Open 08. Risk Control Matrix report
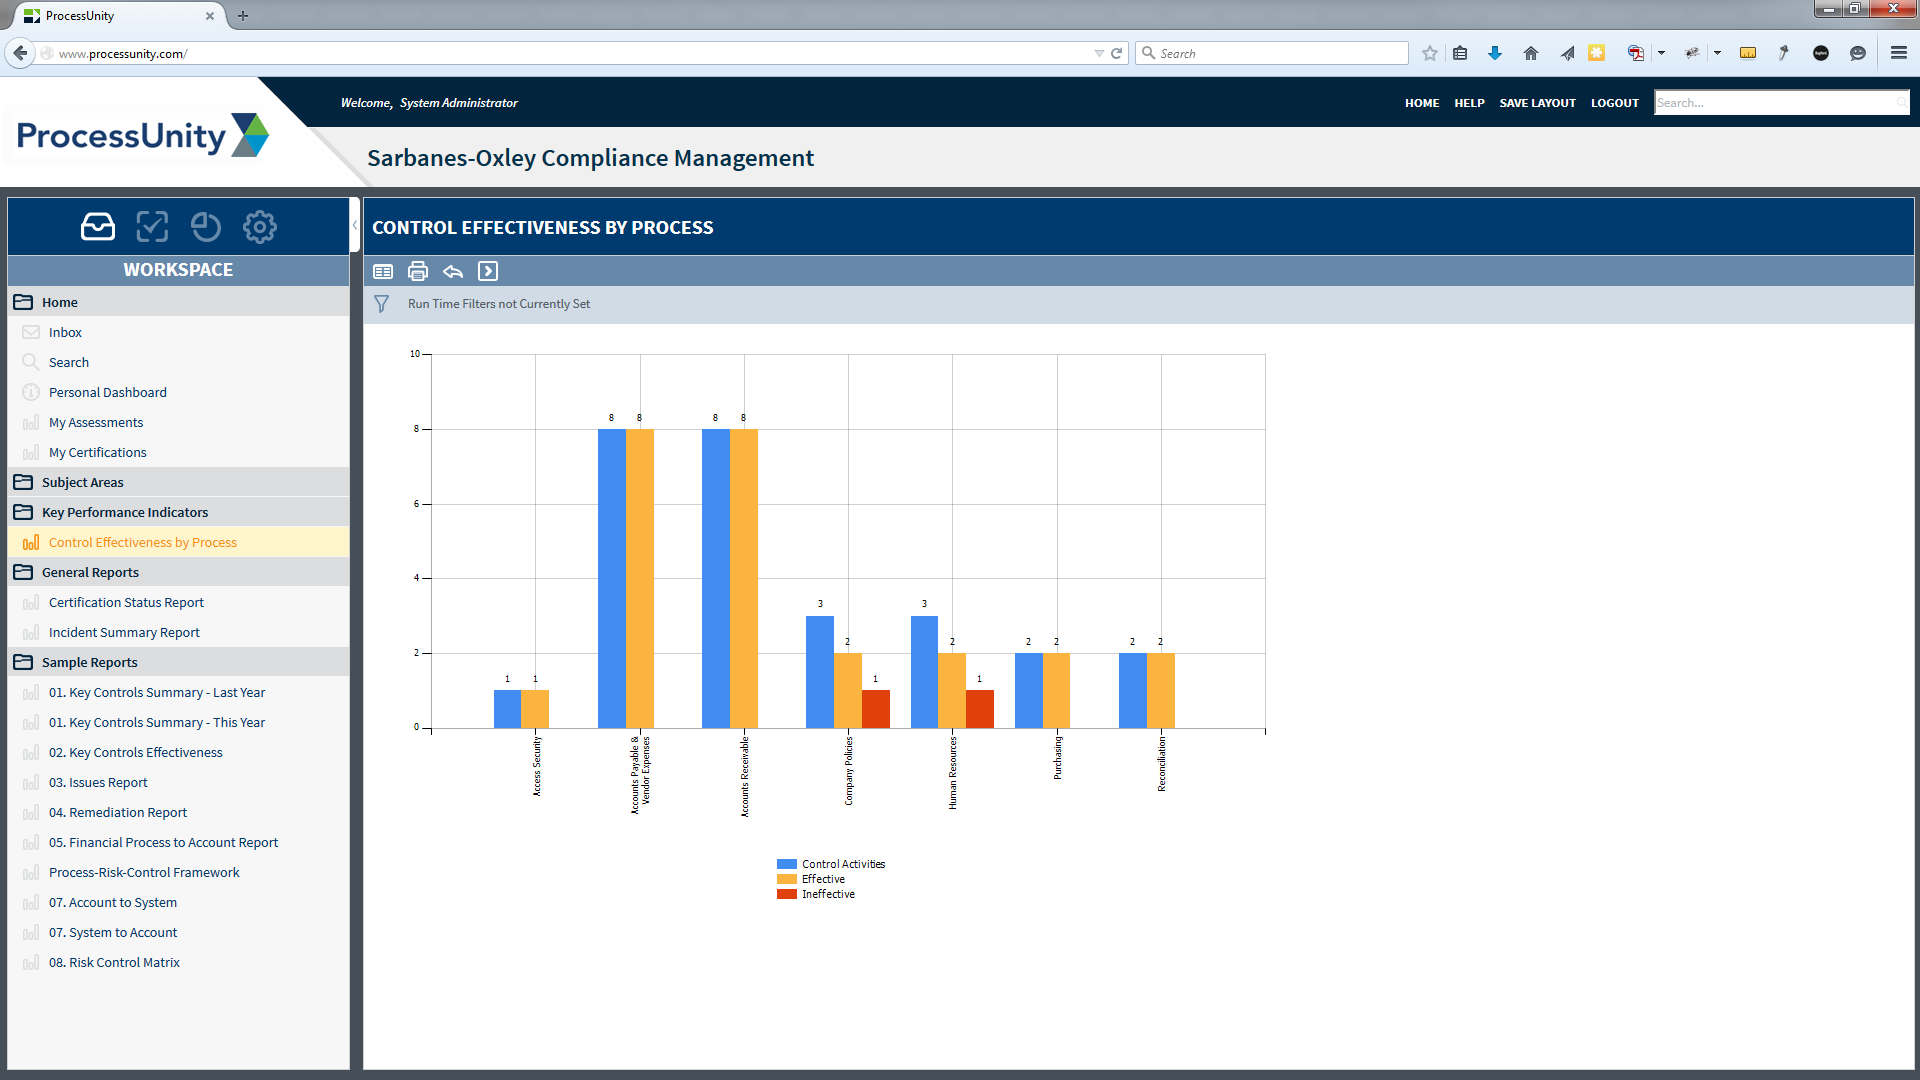This screenshot has height=1080, width=1920. pyautogui.click(x=114, y=962)
